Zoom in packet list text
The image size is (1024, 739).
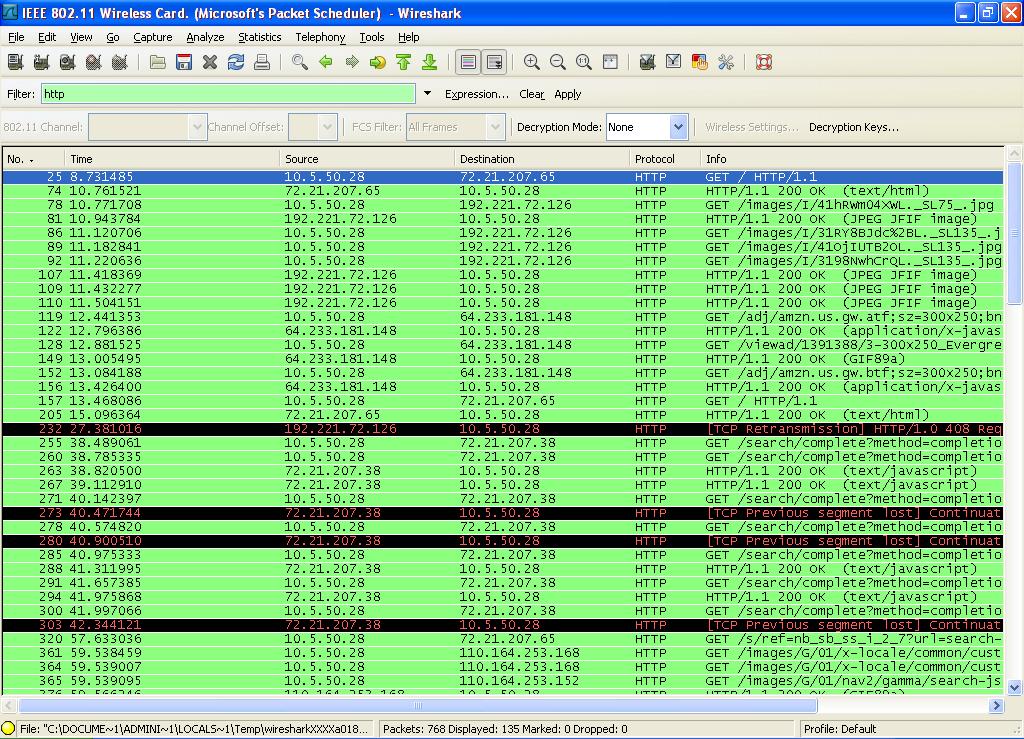pyautogui.click(x=532, y=62)
